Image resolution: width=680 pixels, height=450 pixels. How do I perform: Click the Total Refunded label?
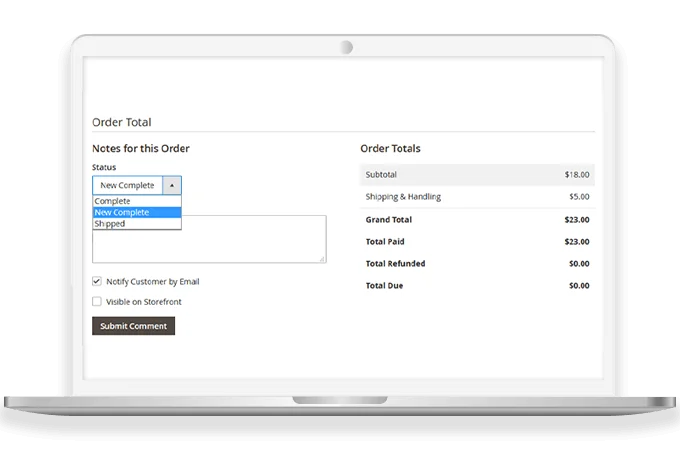point(395,264)
